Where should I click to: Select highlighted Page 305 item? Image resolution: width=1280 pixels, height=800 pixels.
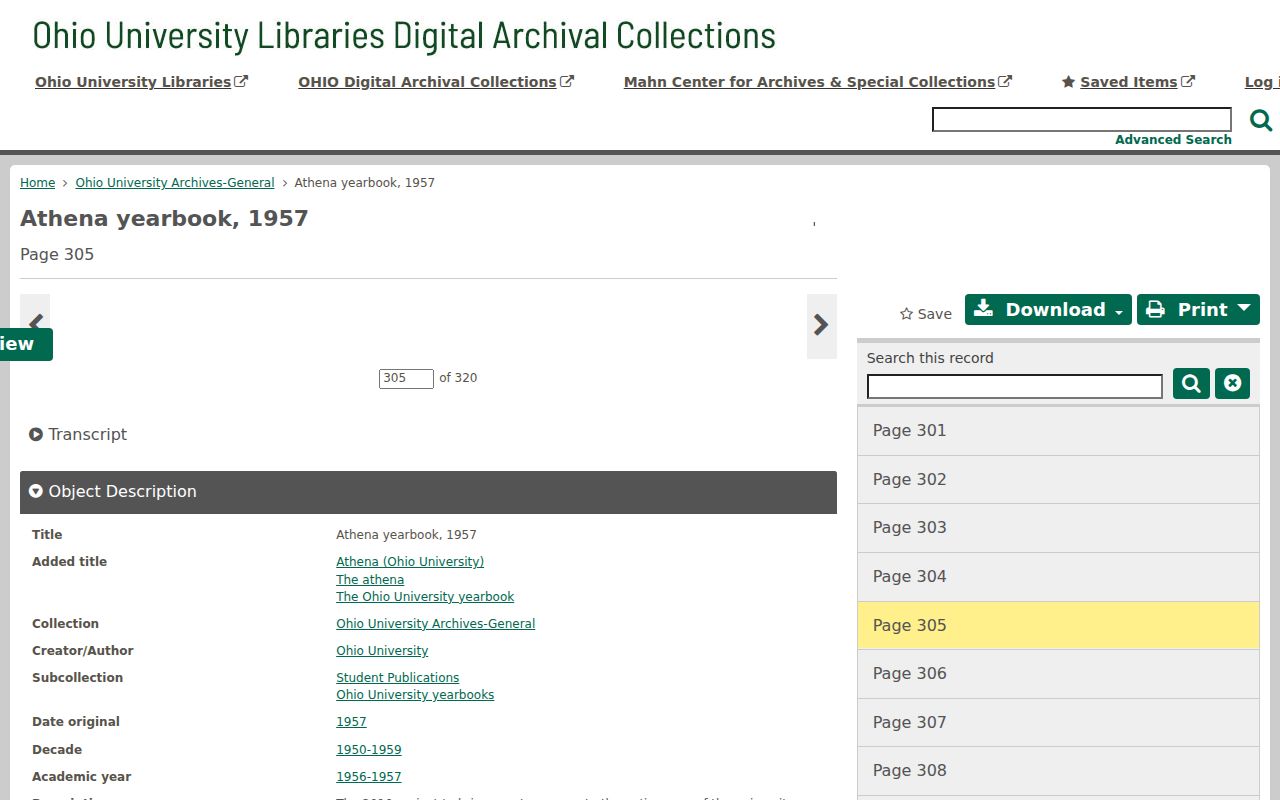(1058, 625)
